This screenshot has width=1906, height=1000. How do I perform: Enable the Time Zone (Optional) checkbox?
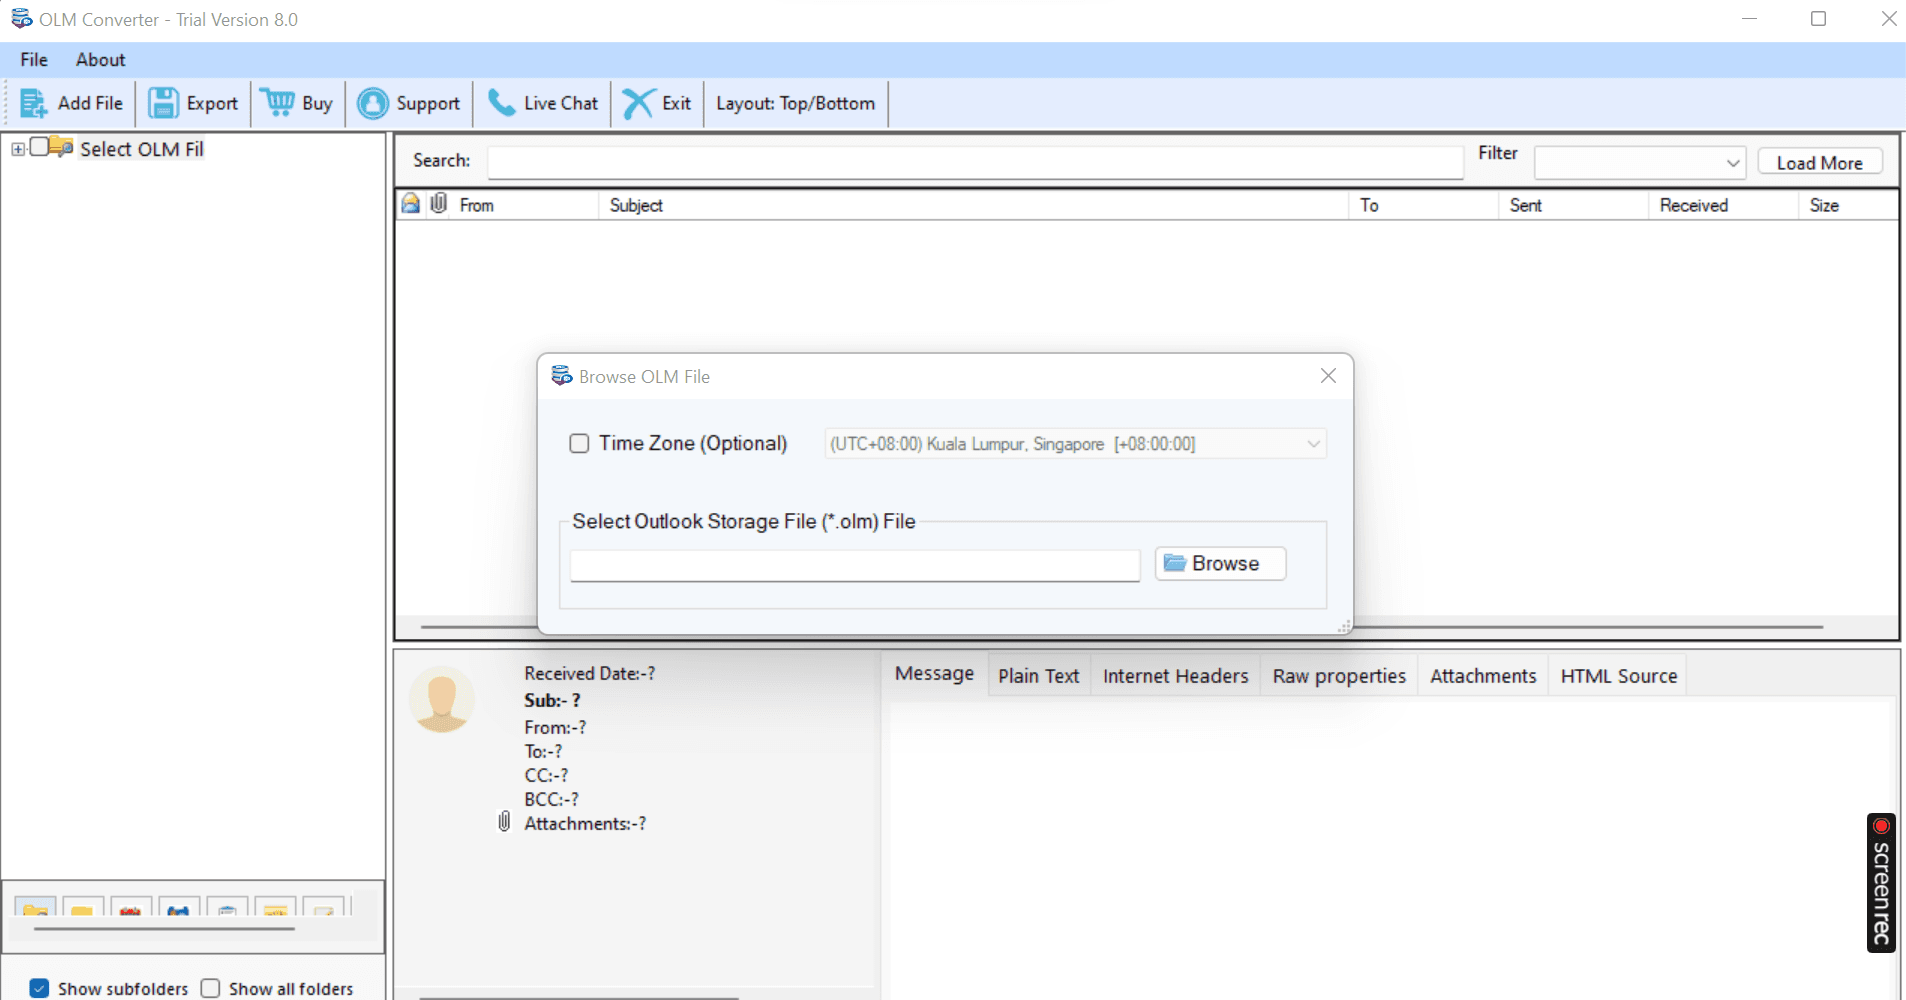click(579, 443)
